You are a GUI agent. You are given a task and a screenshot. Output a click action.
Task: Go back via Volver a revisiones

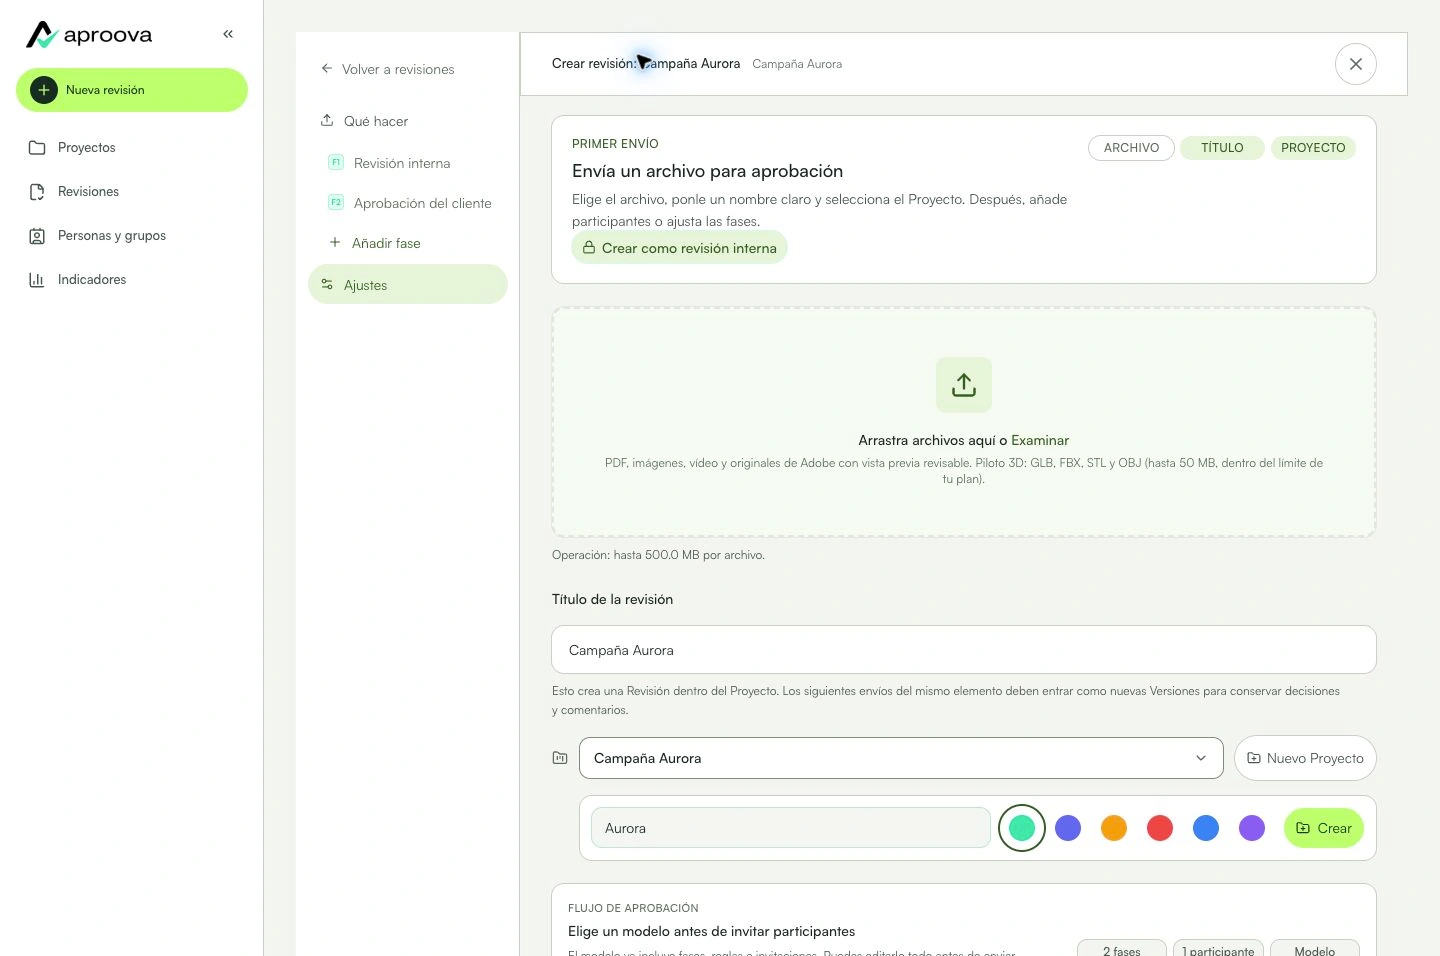[x=387, y=69]
